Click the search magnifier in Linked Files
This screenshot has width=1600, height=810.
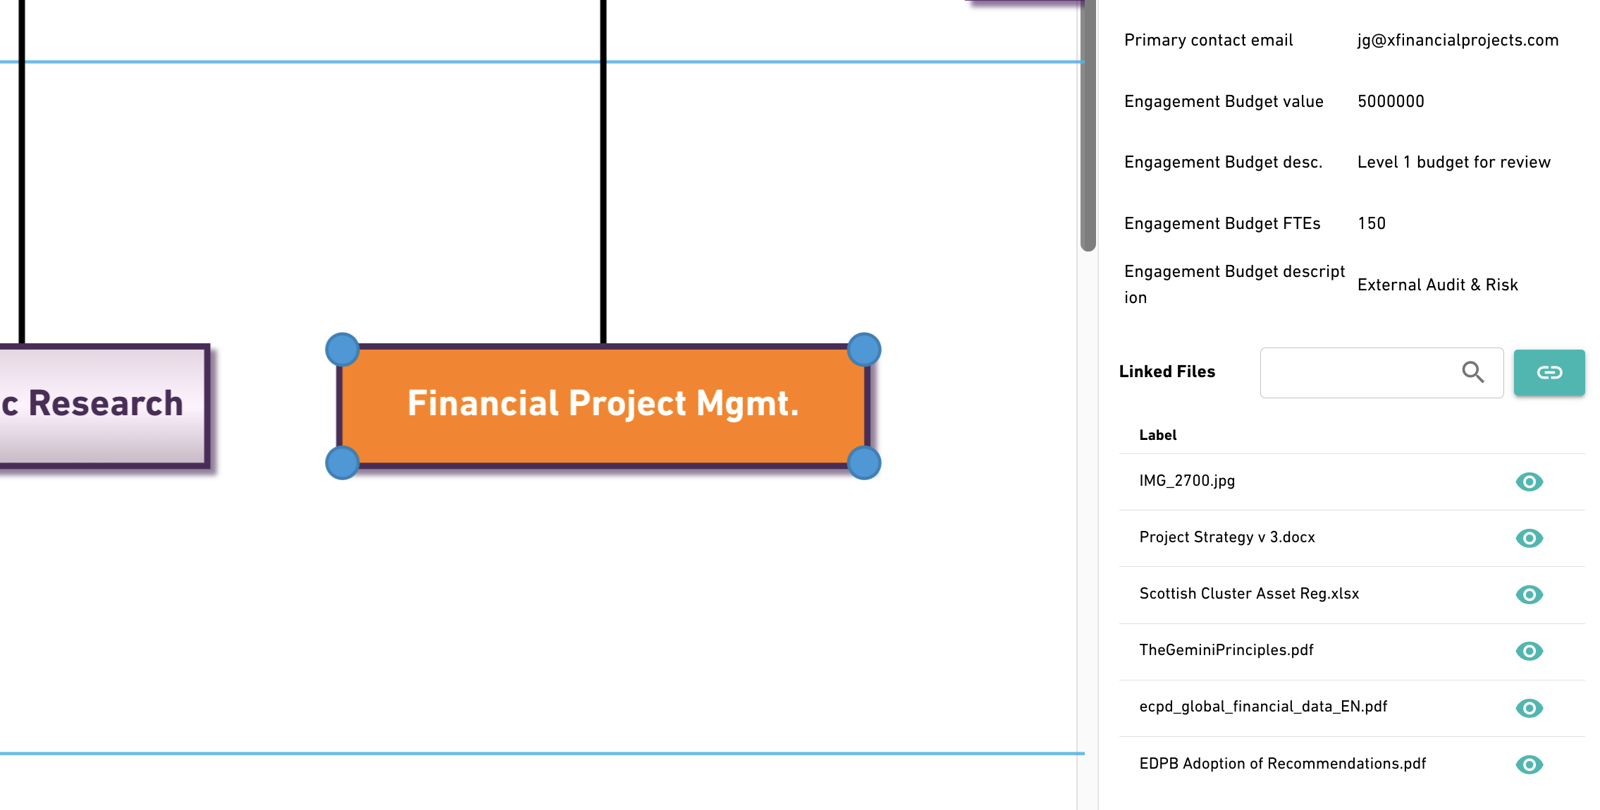coord(1472,372)
